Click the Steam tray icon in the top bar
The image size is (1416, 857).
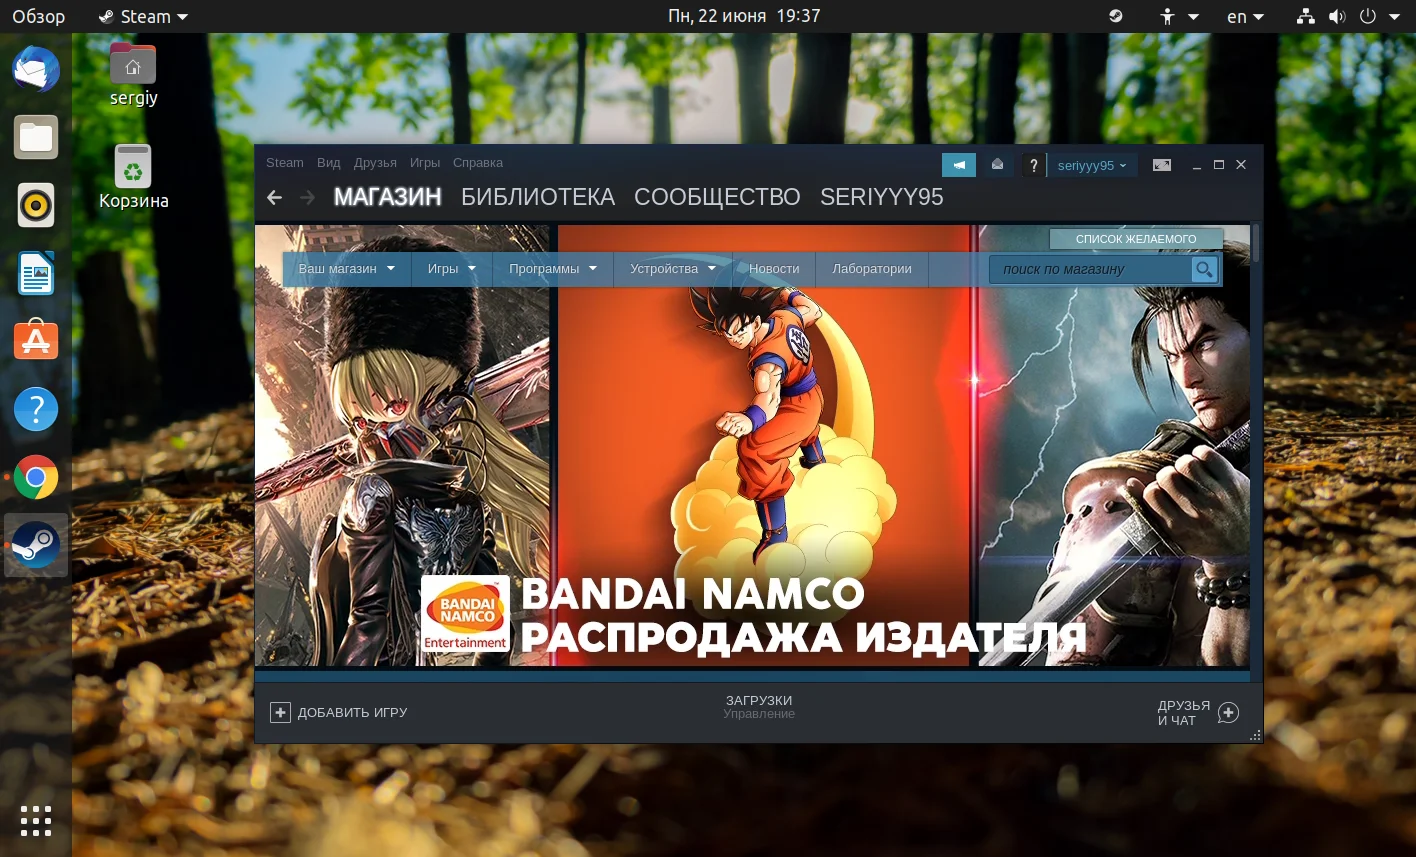(1117, 16)
